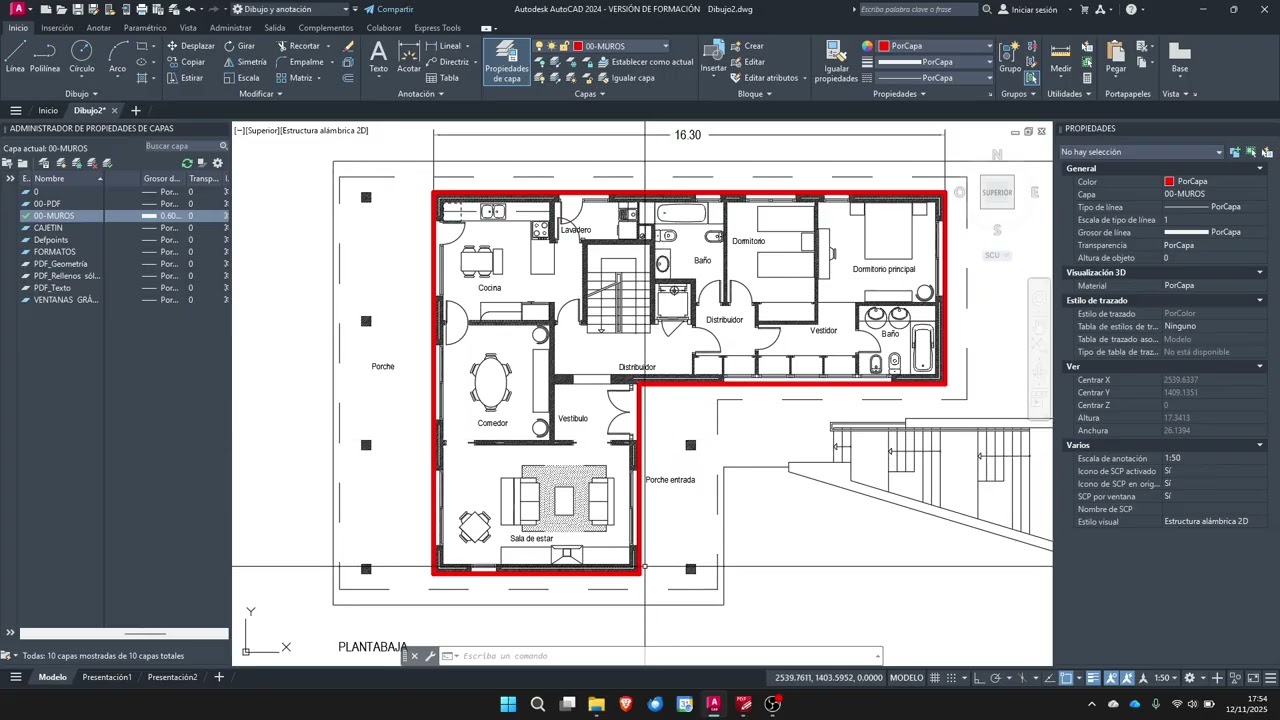Open the Paramétrico ribbon tab
Viewport: 1280px width, 720px height.
point(145,28)
